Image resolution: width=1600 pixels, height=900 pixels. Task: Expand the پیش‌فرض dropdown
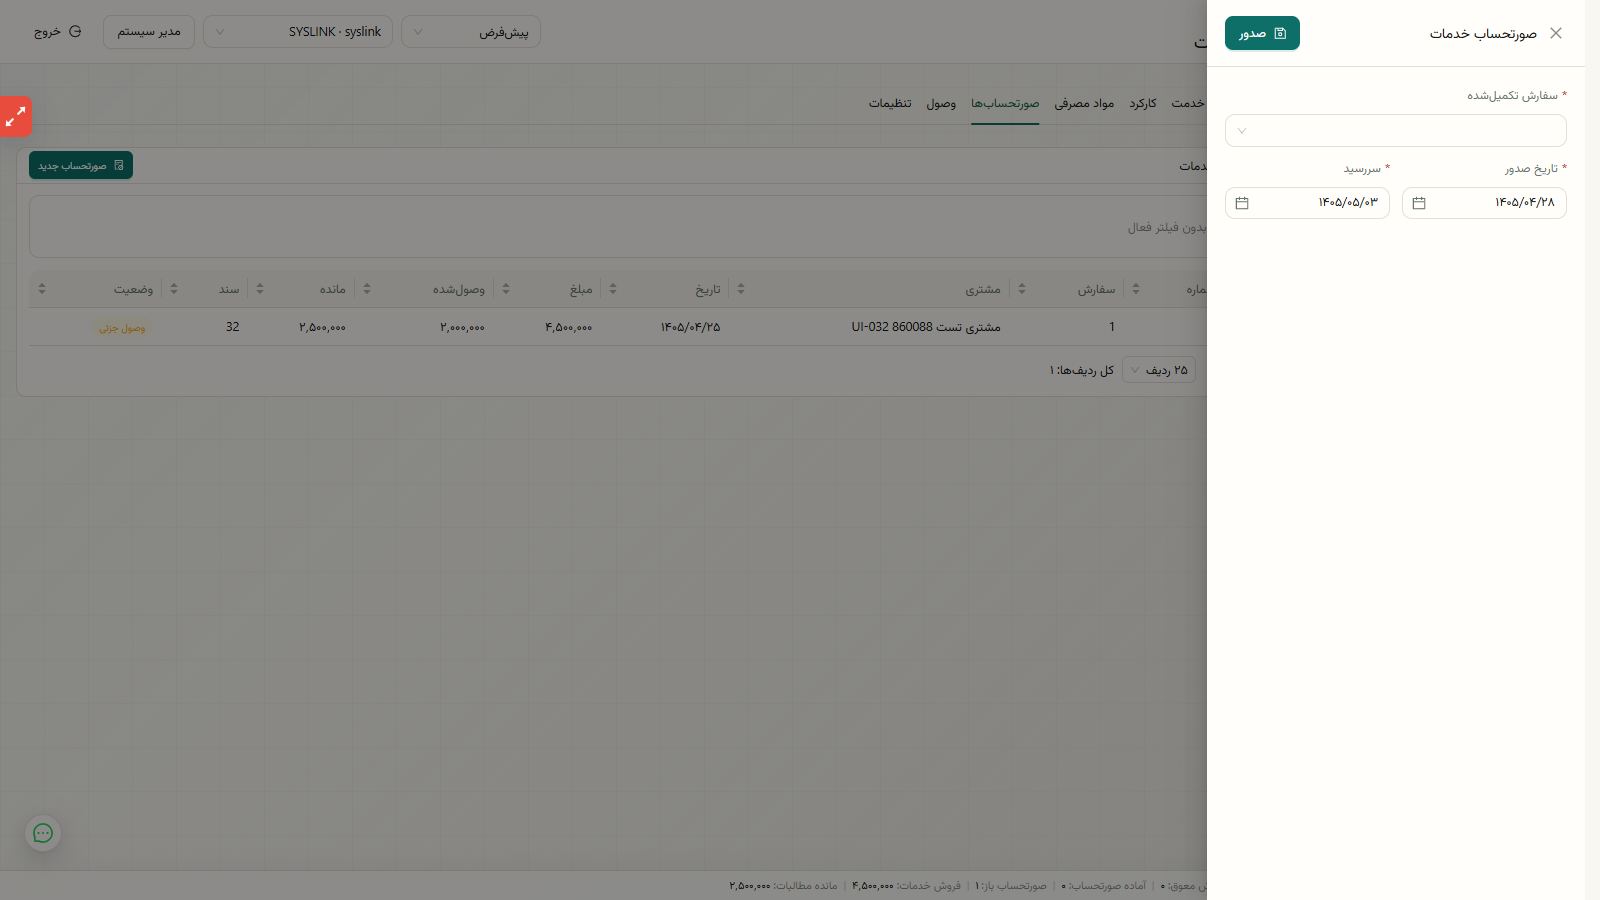click(x=471, y=32)
